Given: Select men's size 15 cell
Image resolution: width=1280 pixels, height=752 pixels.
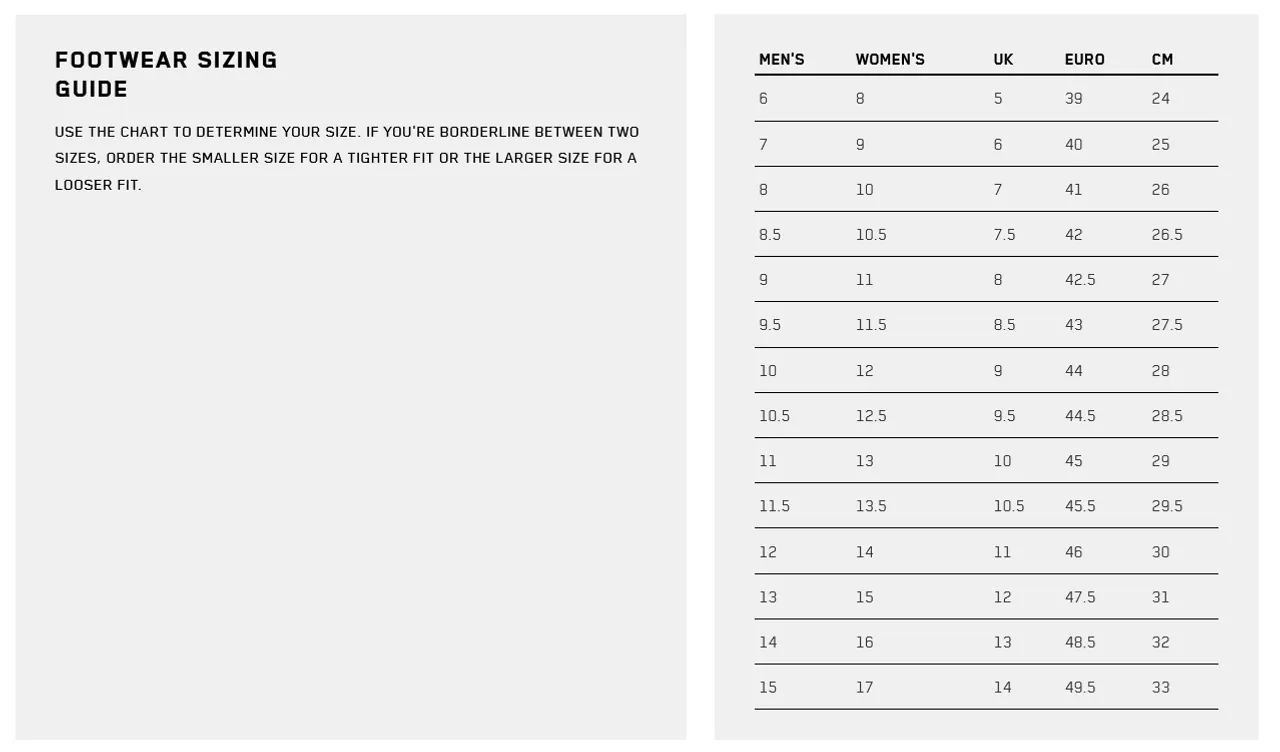Looking at the screenshot, I should tap(768, 688).
